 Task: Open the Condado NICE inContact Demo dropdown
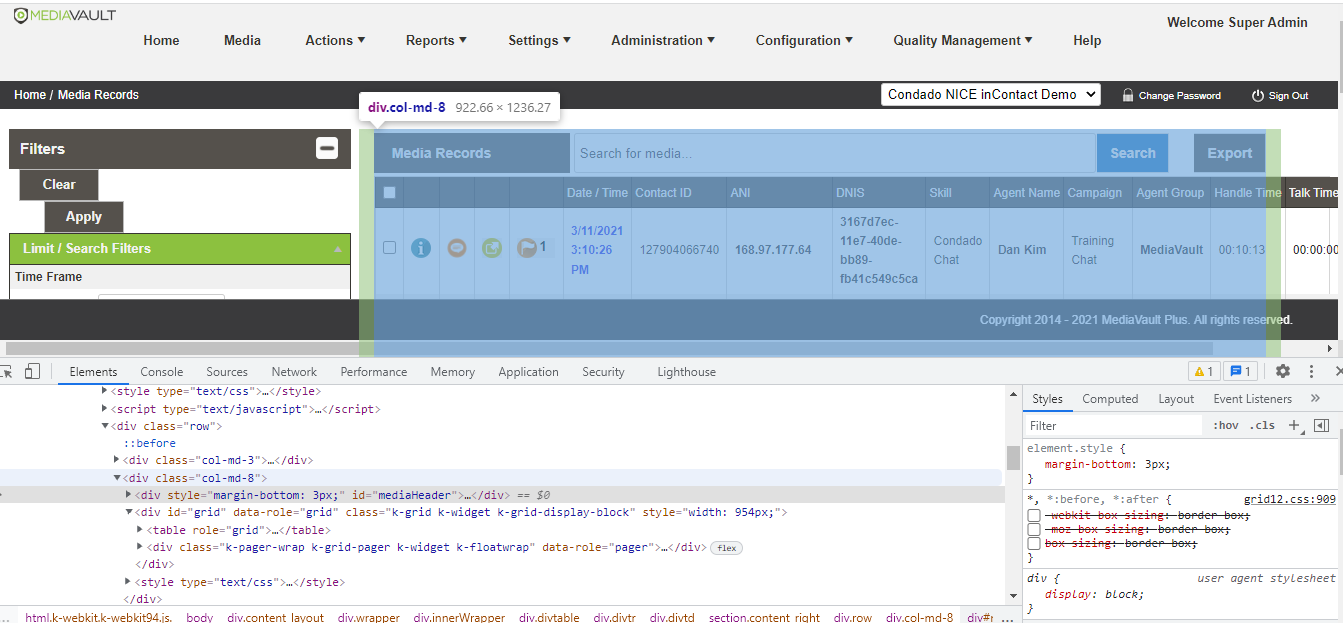click(x=991, y=94)
